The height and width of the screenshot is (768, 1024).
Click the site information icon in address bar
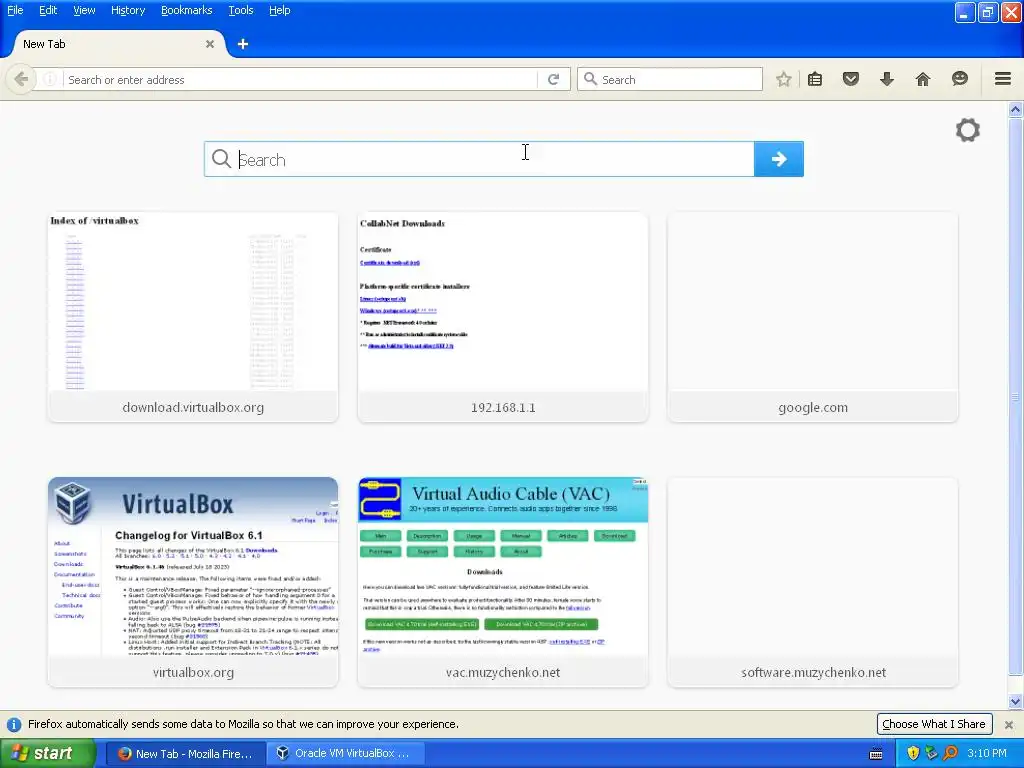tap(50, 79)
